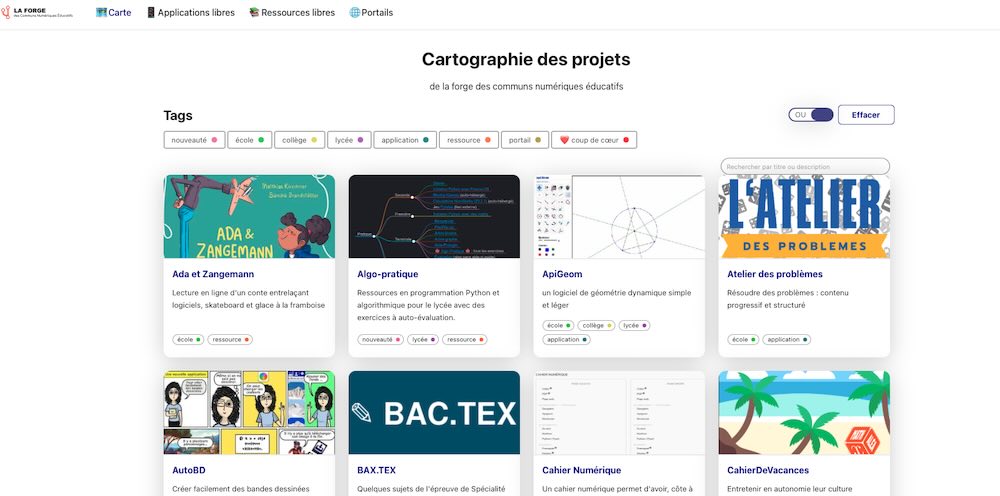The image size is (1000, 496).
Task: Click école tag on ApiGeom card
Action: (x=558, y=325)
